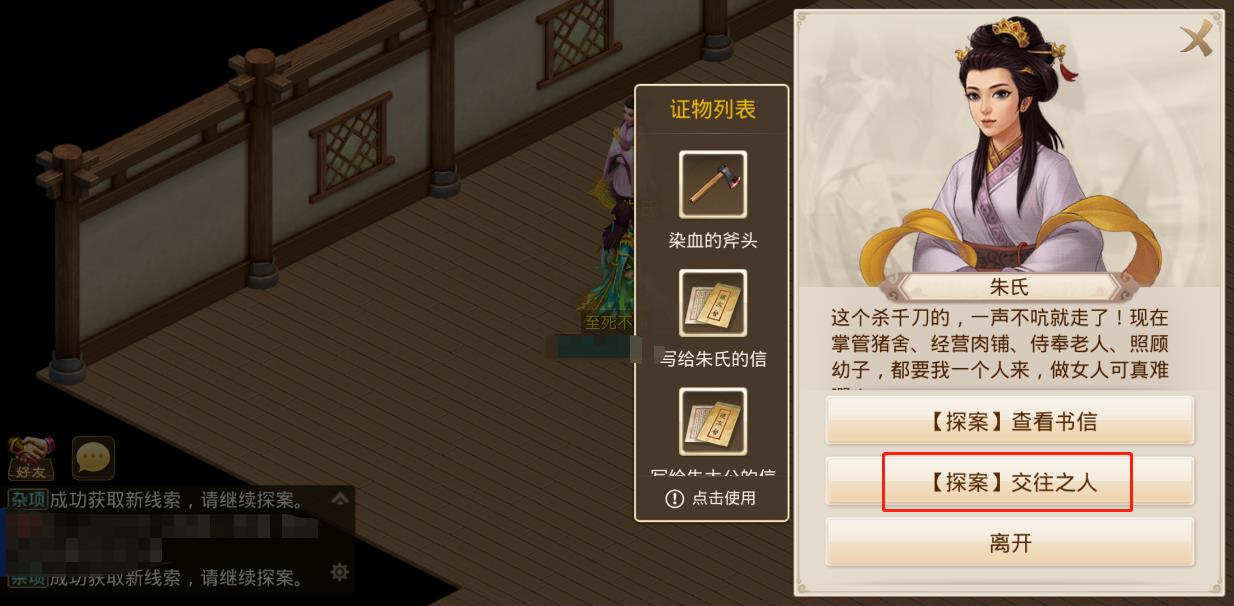Select the 写给朱氏的信 letter evidence icon
The width and height of the screenshot is (1234, 606).
click(x=713, y=303)
